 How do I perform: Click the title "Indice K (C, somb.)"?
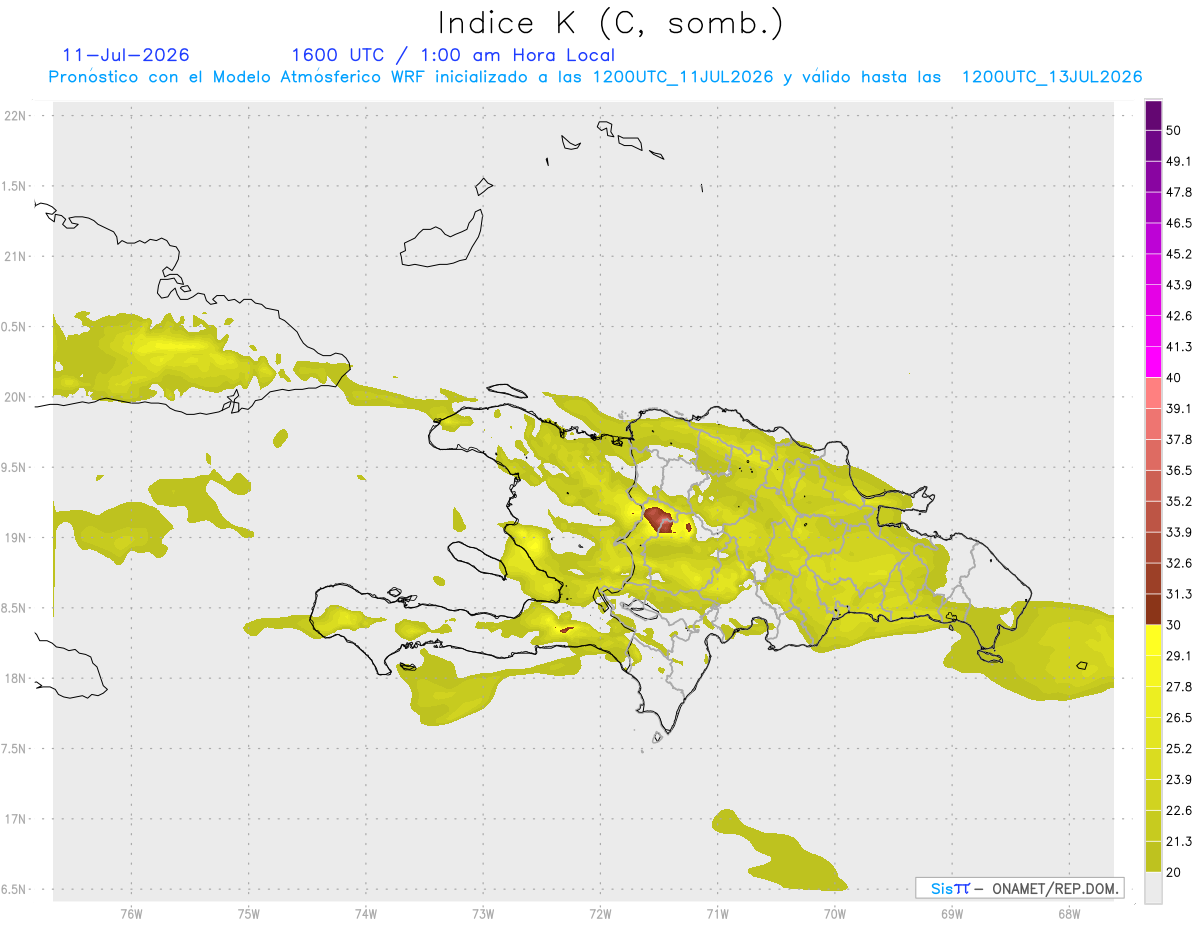(x=611, y=23)
